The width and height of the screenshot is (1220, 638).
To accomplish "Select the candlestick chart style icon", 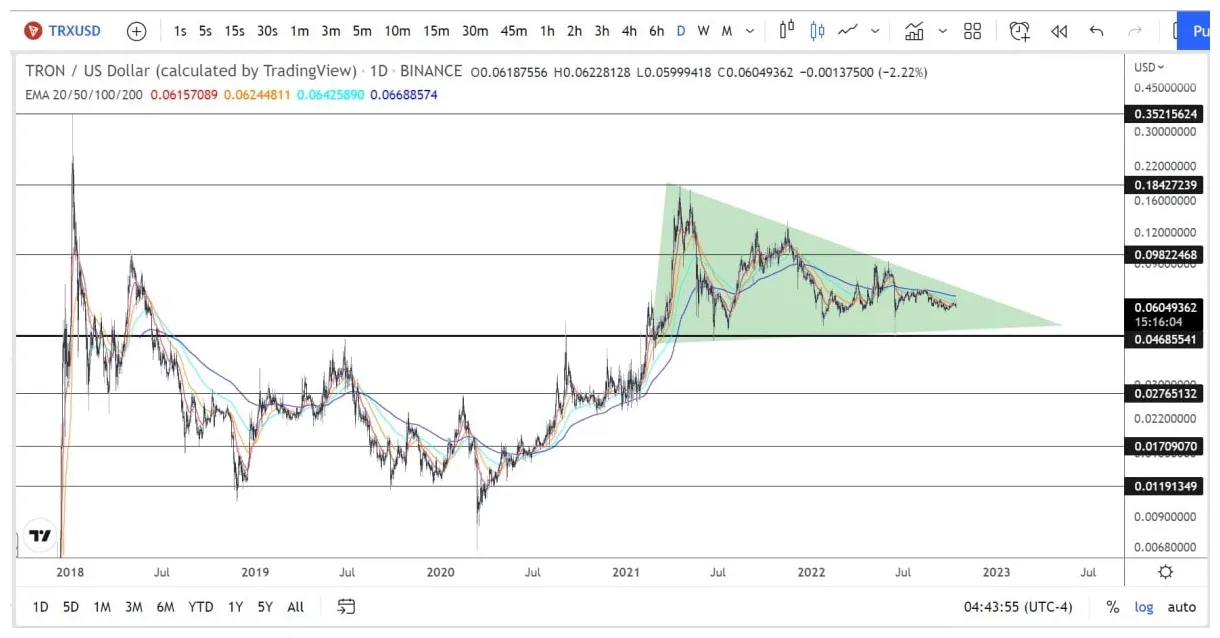I will [x=818, y=31].
